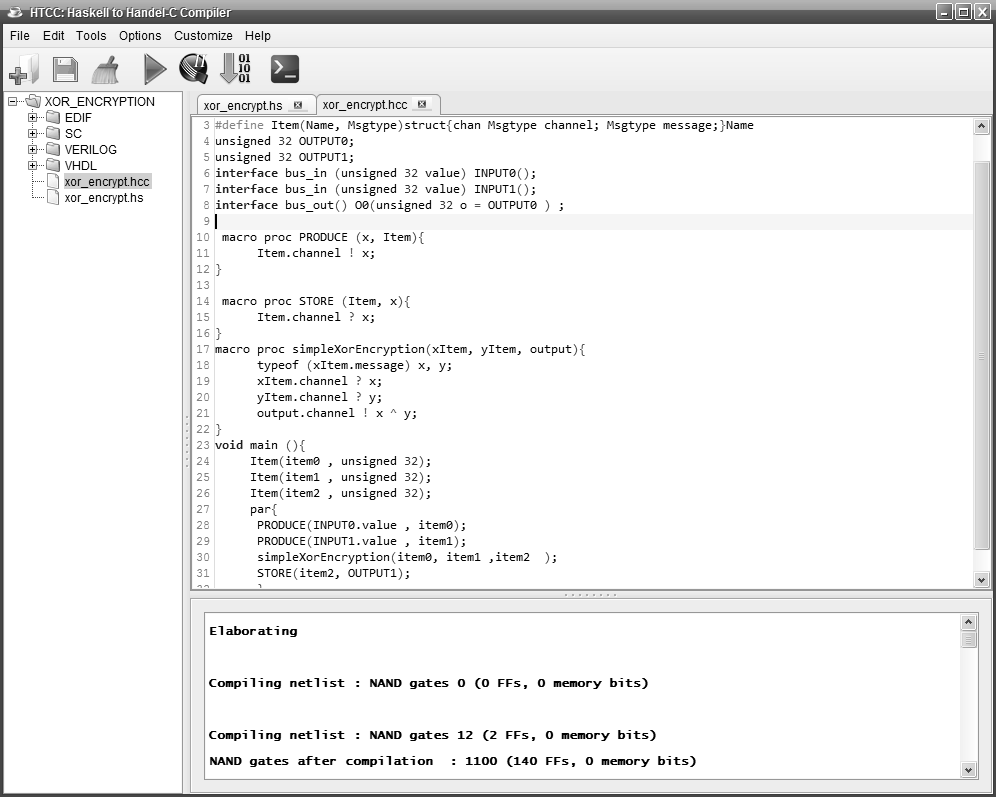
Task: Click the new project icon with plus
Action: [x=23, y=69]
